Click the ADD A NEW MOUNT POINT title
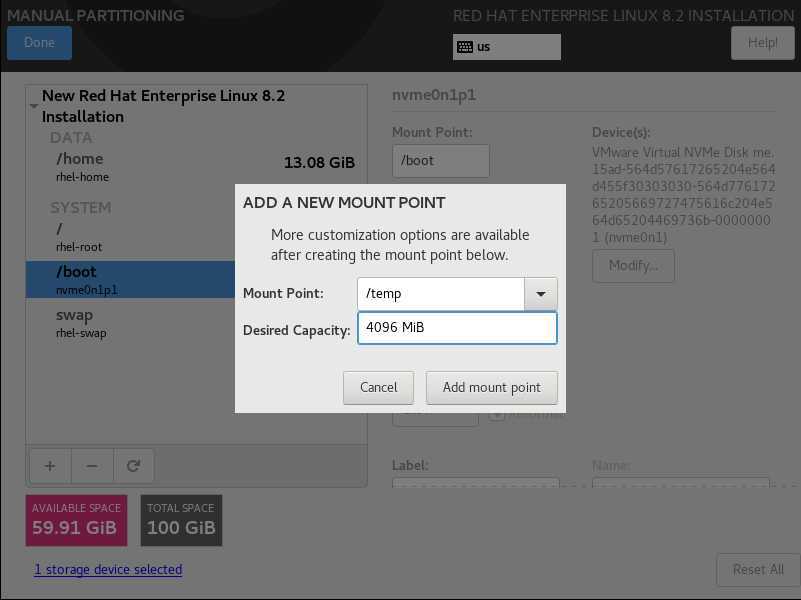The image size is (801, 600). (344, 203)
